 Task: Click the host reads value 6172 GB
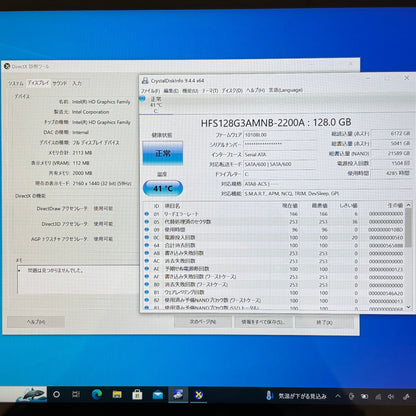click(391, 133)
